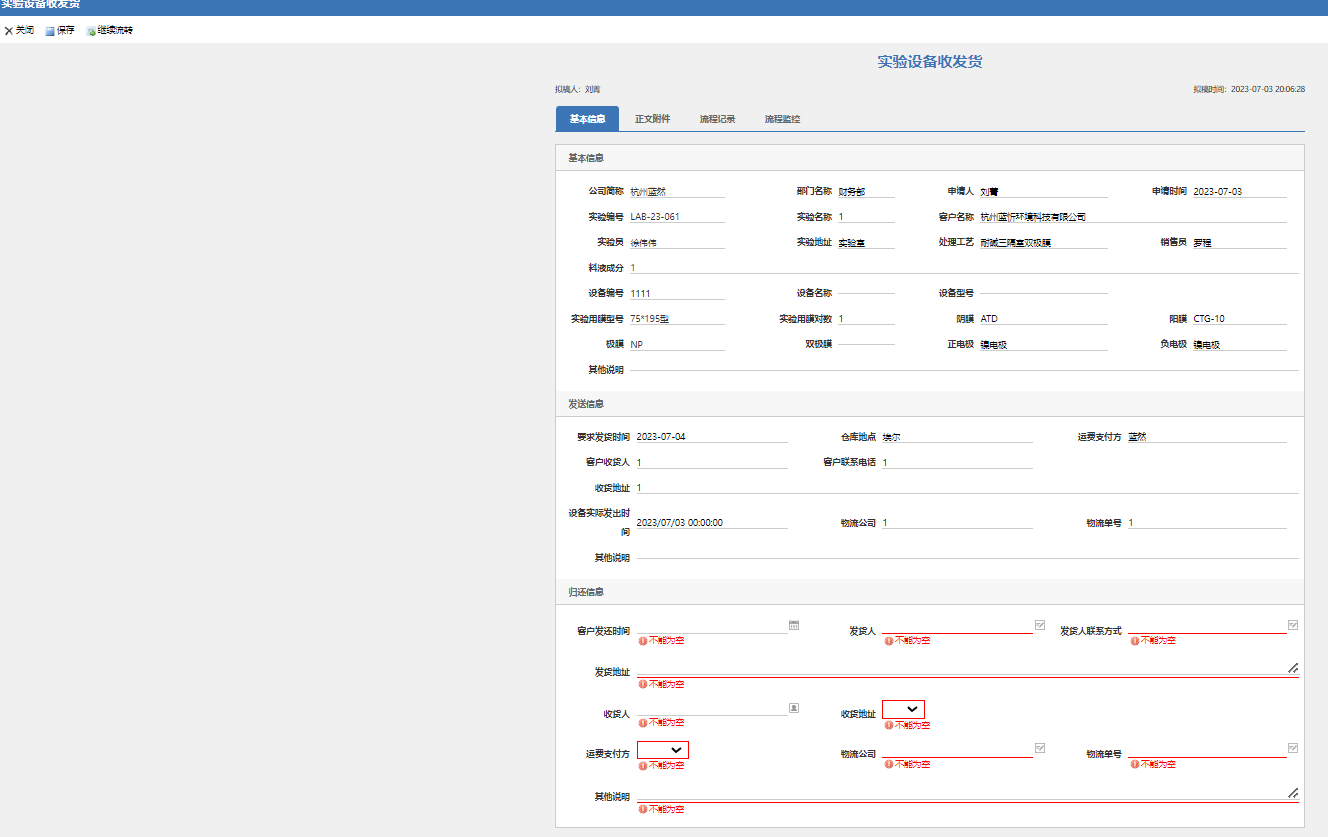Click the picker icon beside 发货人 field
The height and width of the screenshot is (837, 1328).
click(1040, 625)
